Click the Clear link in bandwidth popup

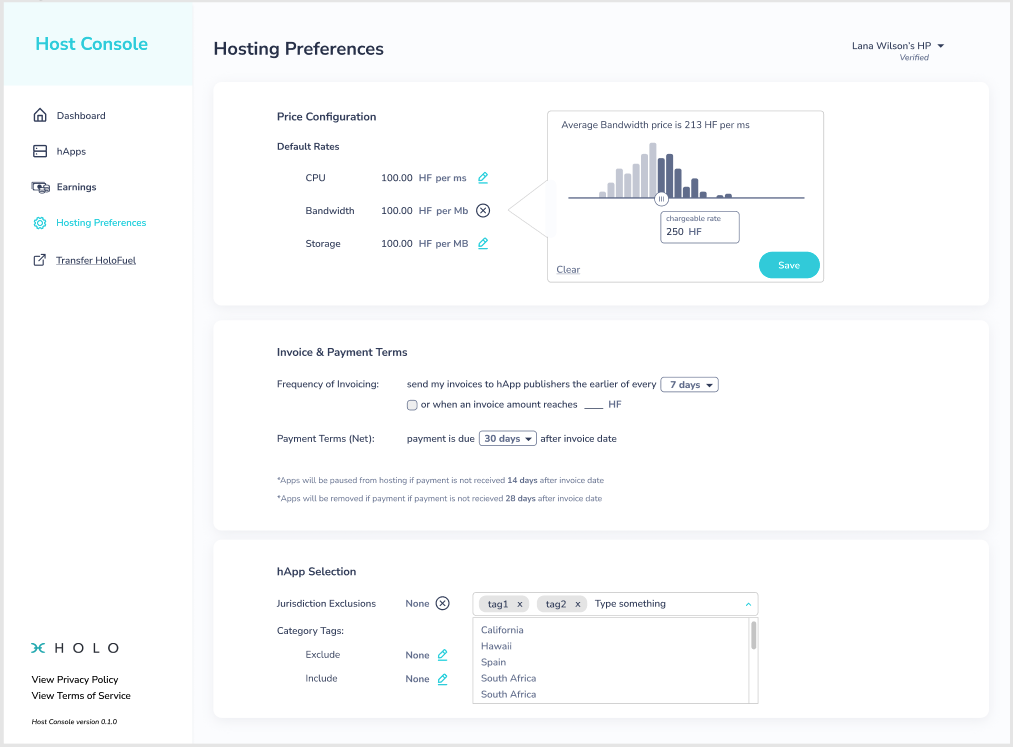[x=568, y=269]
